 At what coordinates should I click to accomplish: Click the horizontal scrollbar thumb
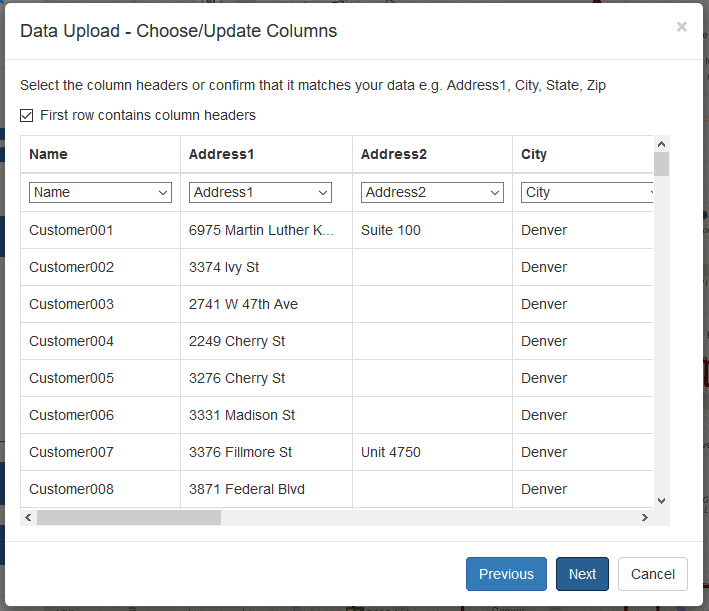click(x=129, y=517)
